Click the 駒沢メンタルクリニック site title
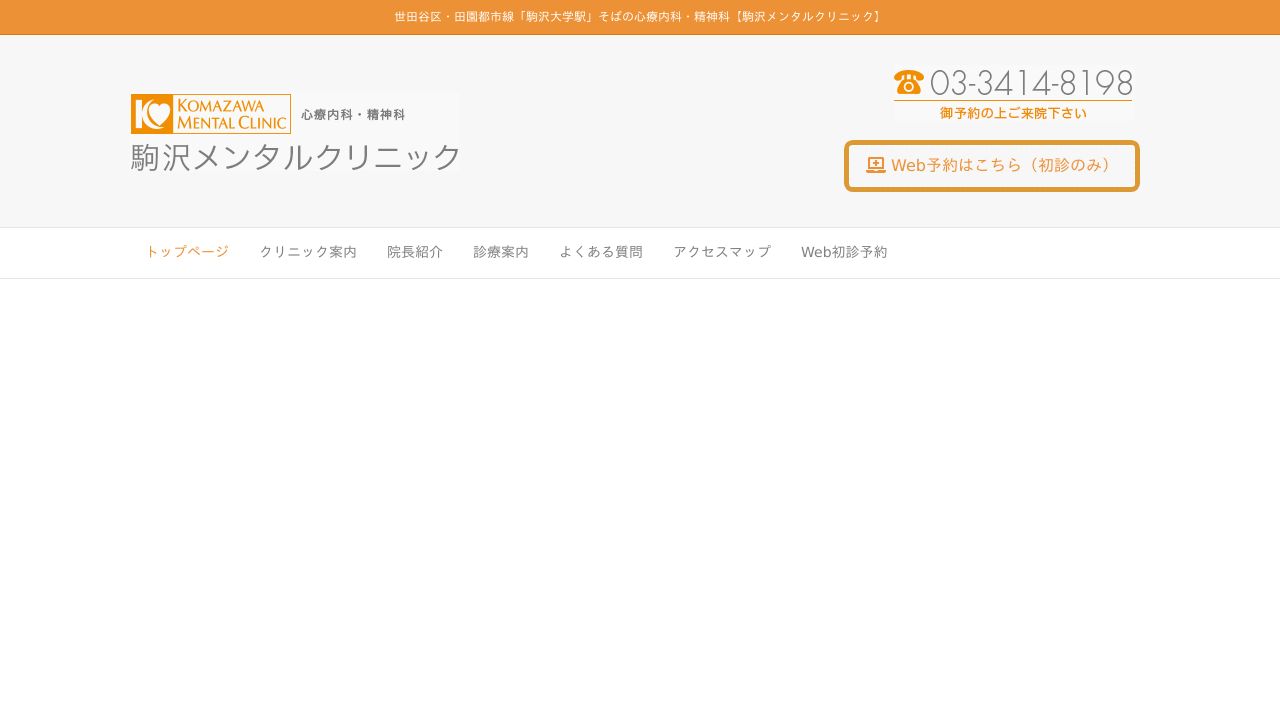 (295, 157)
